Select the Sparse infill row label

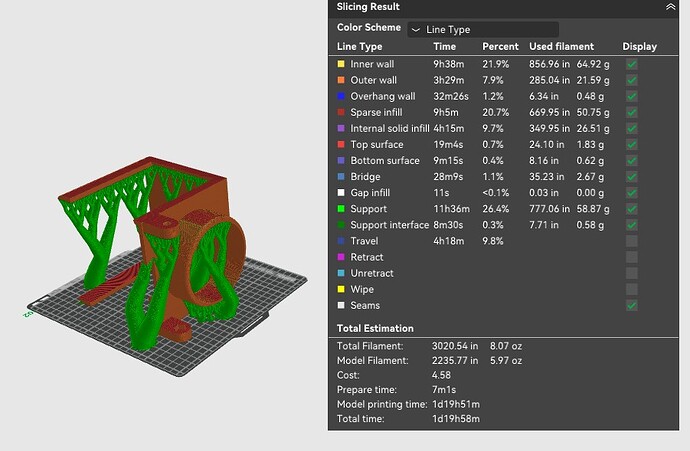[x=376, y=112]
